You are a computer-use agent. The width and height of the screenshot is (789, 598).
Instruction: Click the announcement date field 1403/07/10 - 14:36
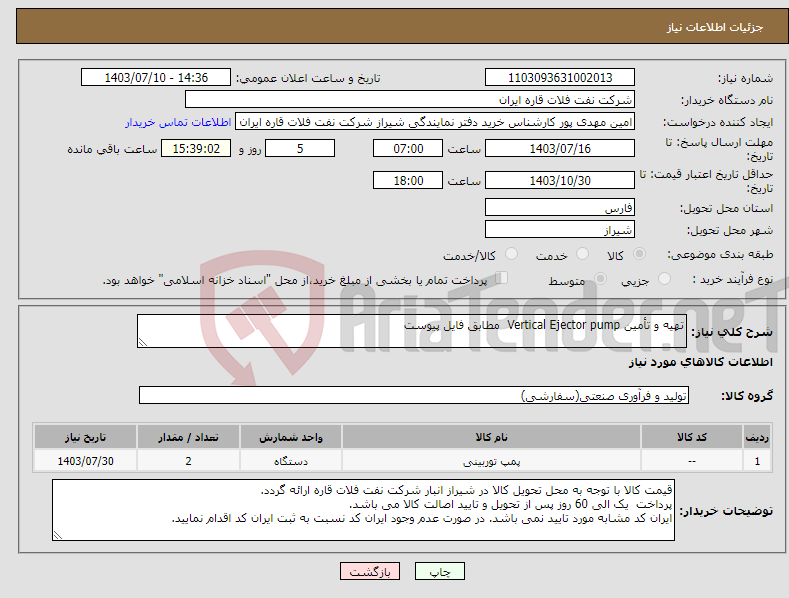pyautogui.click(x=156, y=78)
